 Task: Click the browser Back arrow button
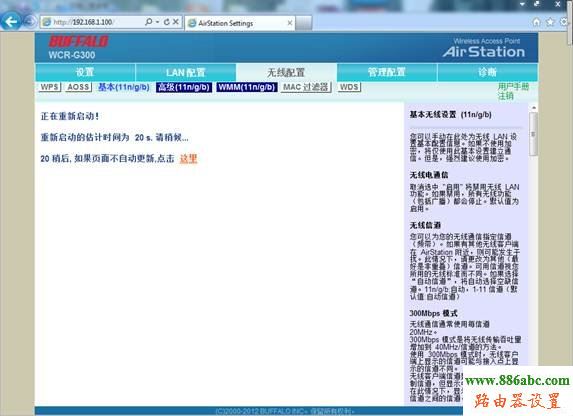11,22
